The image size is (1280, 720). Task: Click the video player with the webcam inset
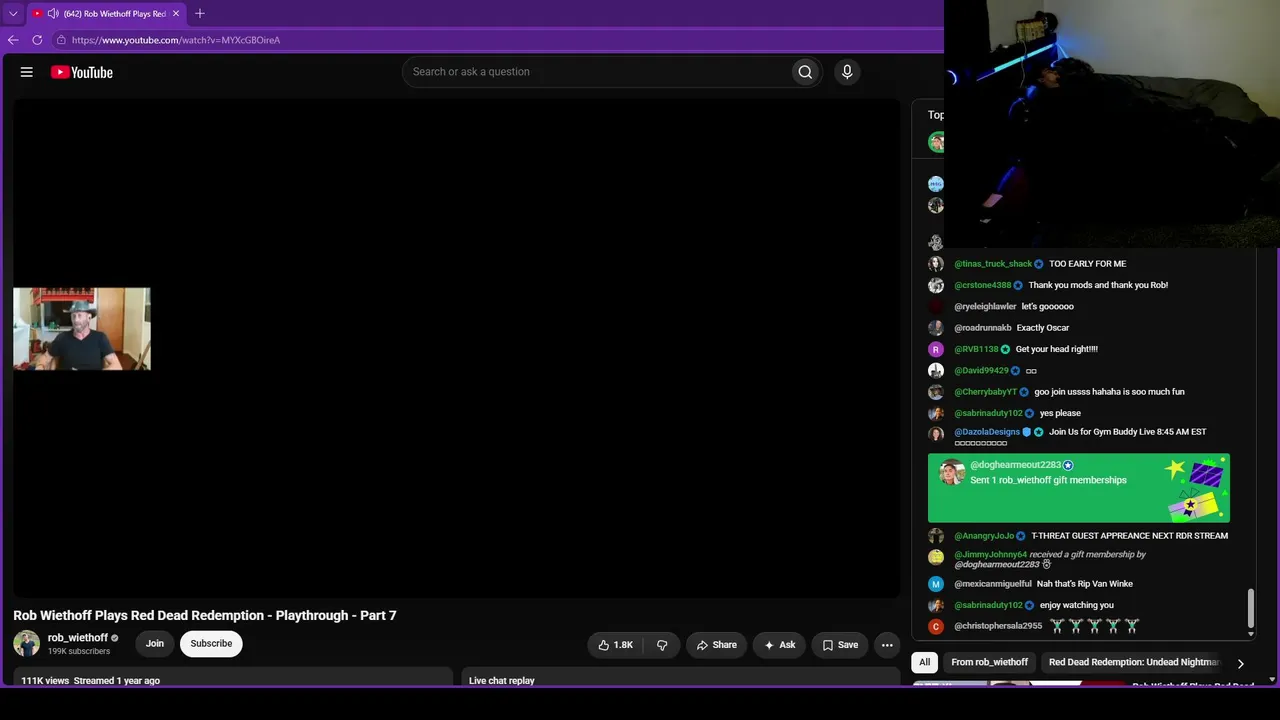click(x=456, y=348)
